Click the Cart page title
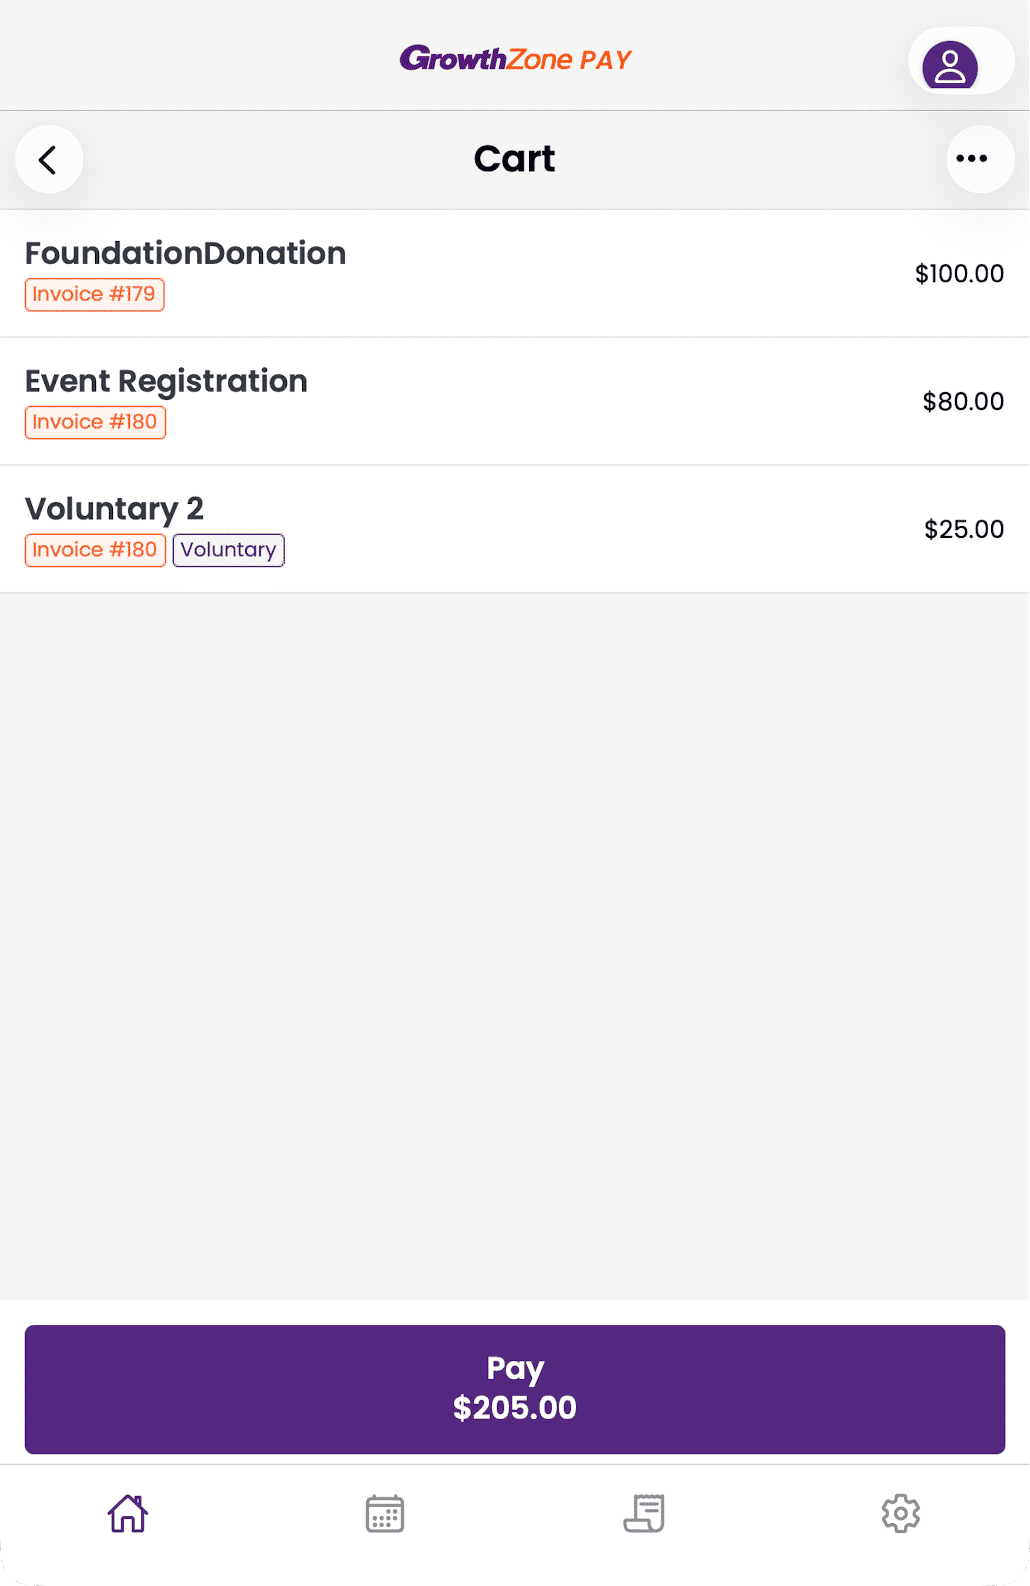This screenshot has height=1586, width=1030. point(514,159)
